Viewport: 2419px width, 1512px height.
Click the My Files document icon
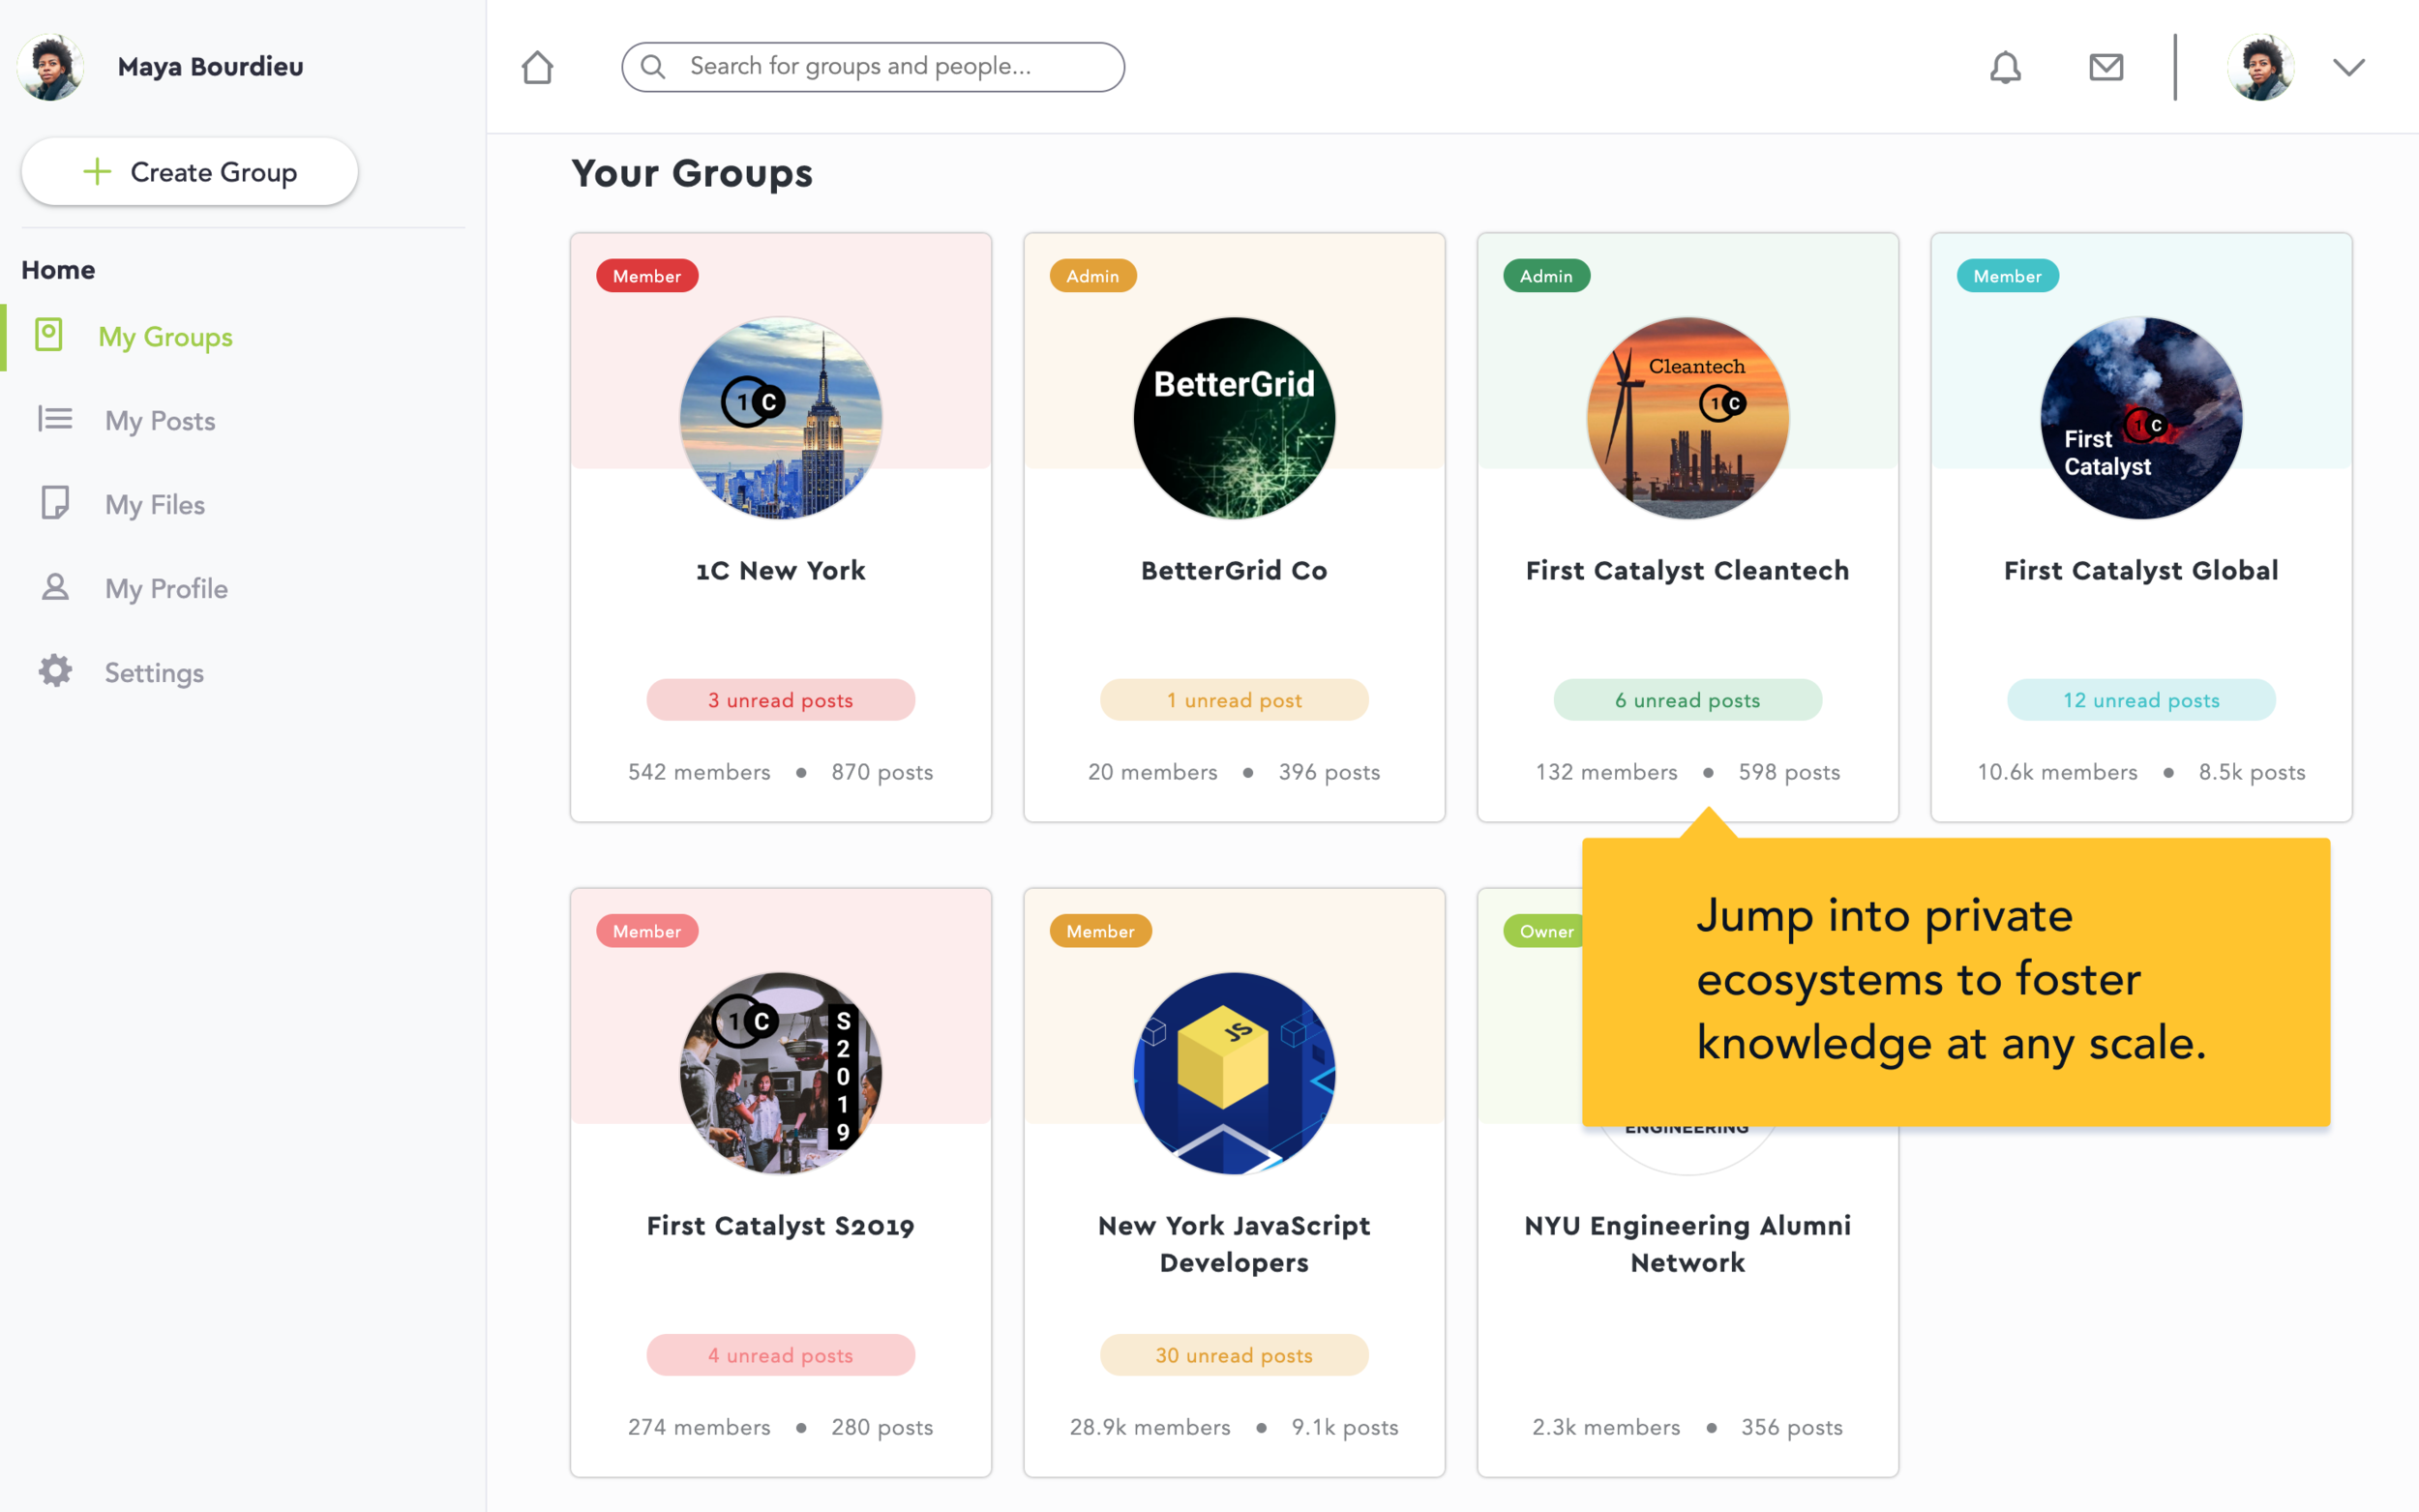pos(55,503)
